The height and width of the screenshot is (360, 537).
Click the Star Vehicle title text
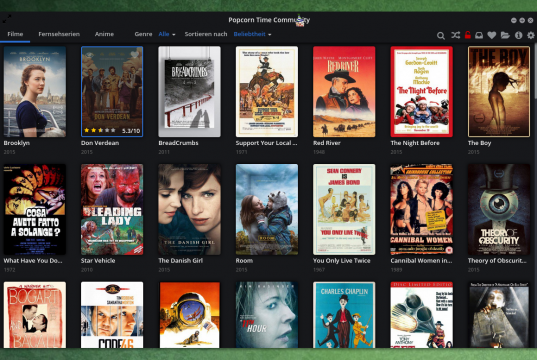coord(98,261)
